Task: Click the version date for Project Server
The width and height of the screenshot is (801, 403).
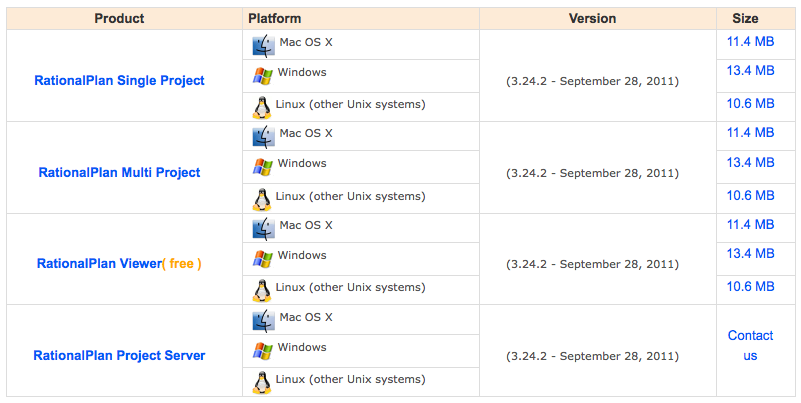Action: [x=593, y=357]
